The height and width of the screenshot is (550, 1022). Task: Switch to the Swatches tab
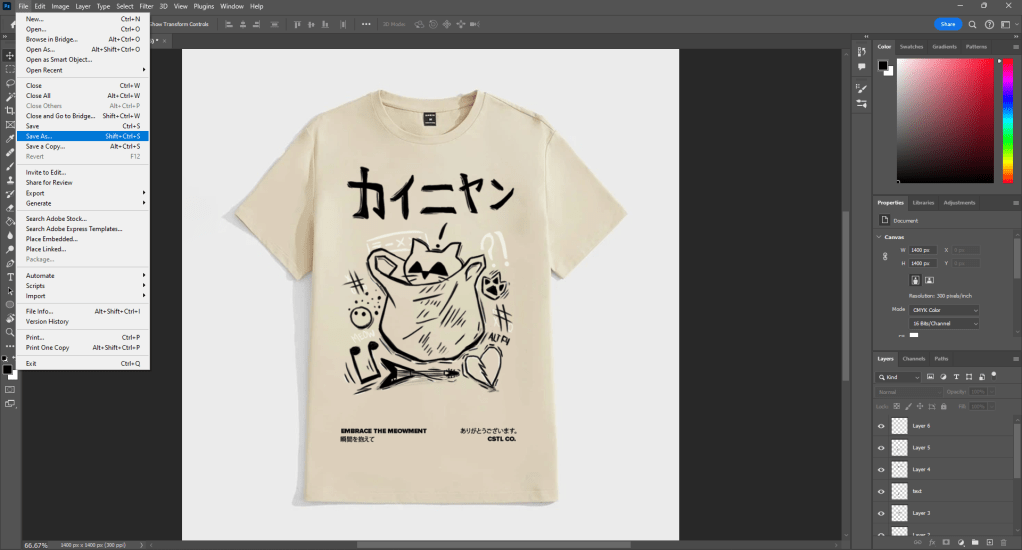point(911,46)
